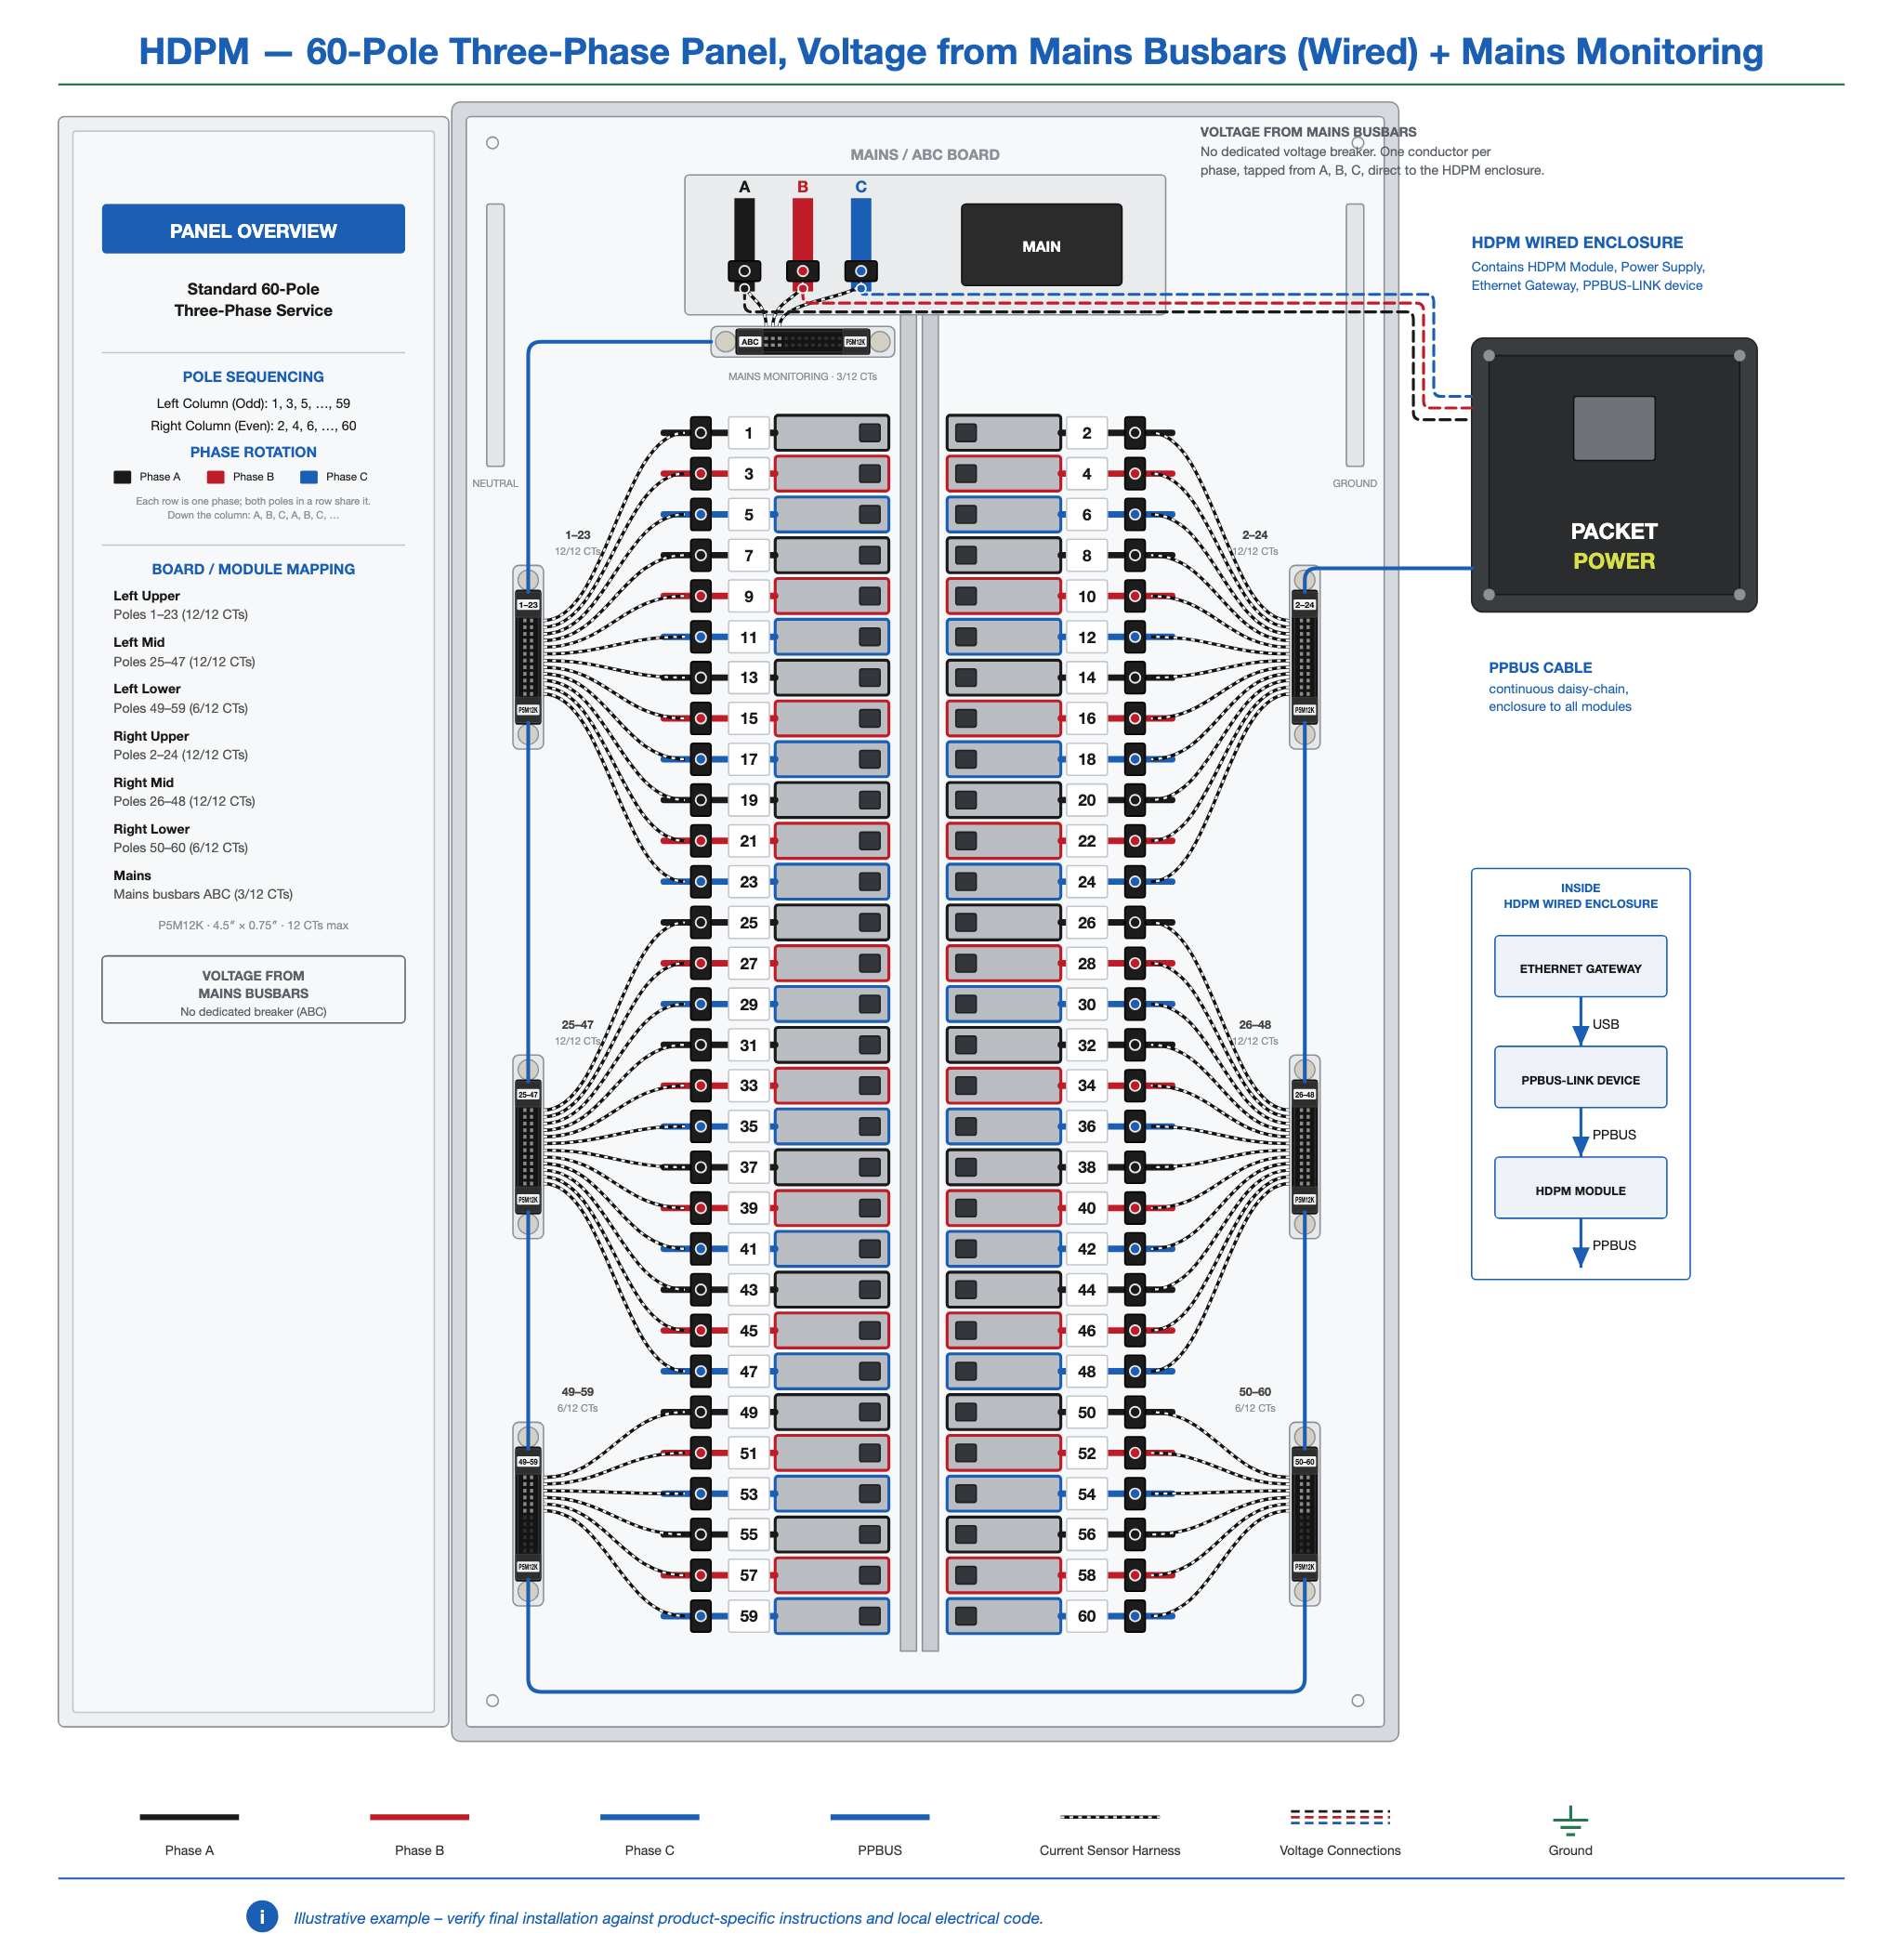1903x1960 pixels.
Task: Click the Voltage From Mains Busbars box
Action: tap(253, 990)
